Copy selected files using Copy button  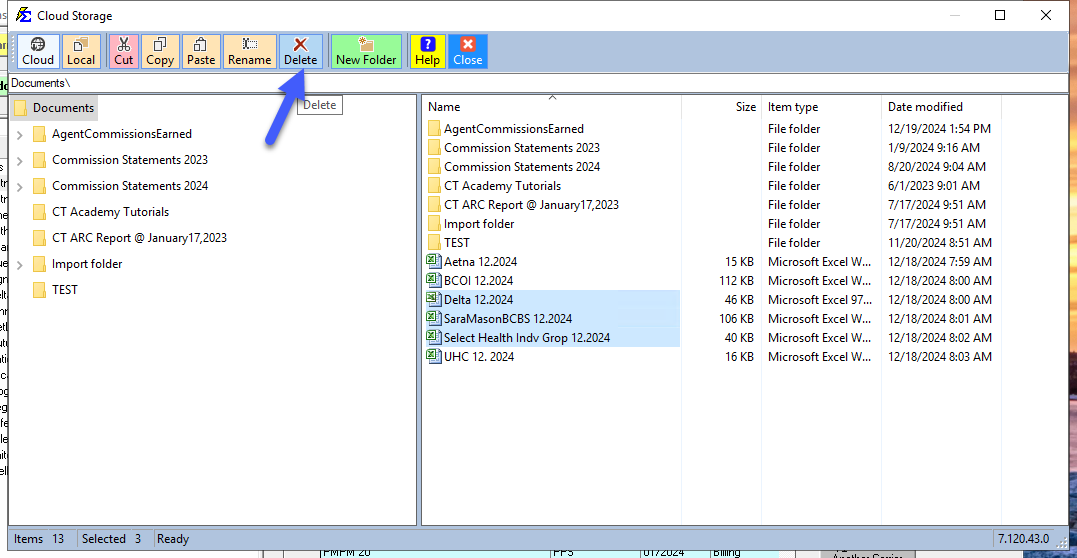tap(160, 52)
